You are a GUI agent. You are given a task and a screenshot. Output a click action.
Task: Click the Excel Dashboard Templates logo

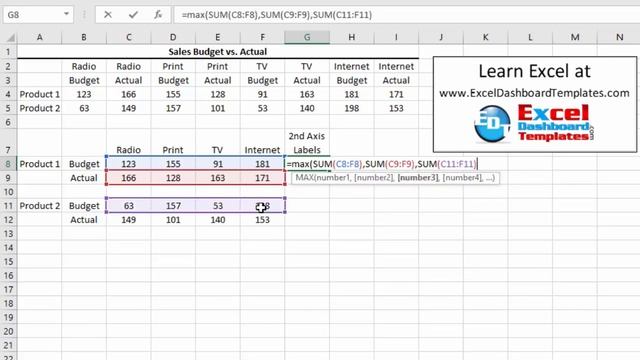[x=534, y=123]
